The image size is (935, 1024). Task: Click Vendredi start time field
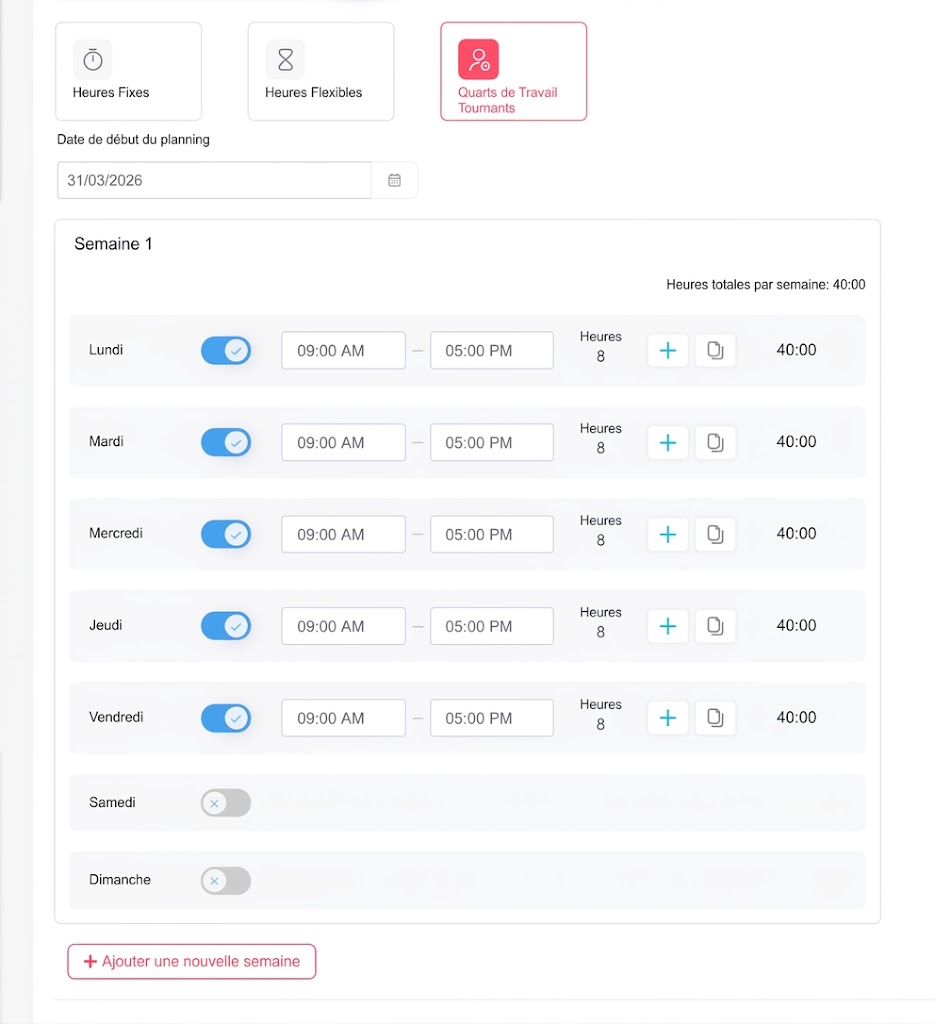(x=343, y=718)
